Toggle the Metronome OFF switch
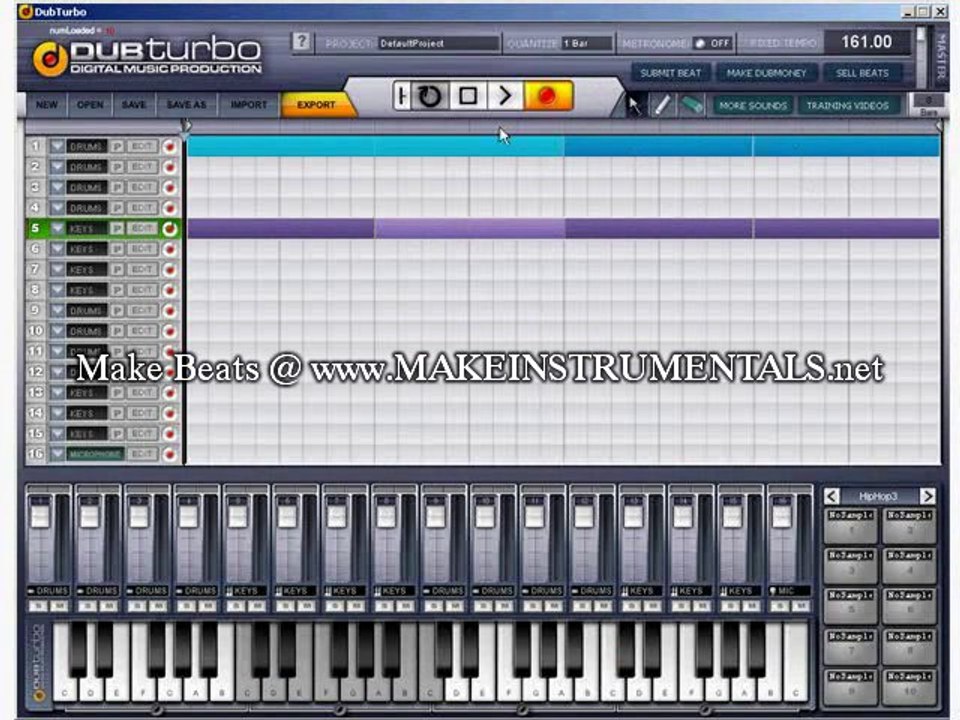Image resolution: width=960 pixels, height=720 pixels. point(712,43)
